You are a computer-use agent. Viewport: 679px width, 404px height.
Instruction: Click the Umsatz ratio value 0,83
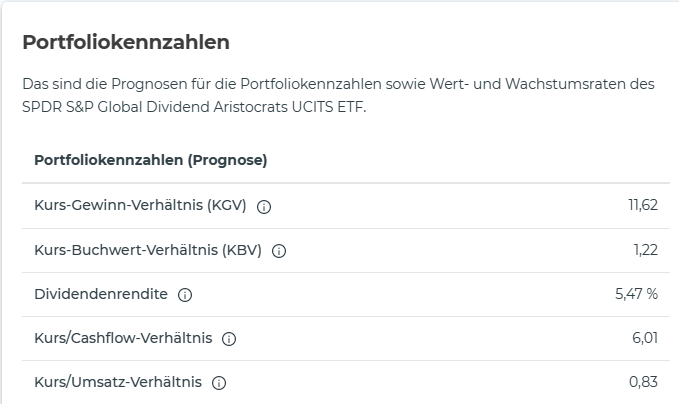pyautogui.click(x=643, y=382)
